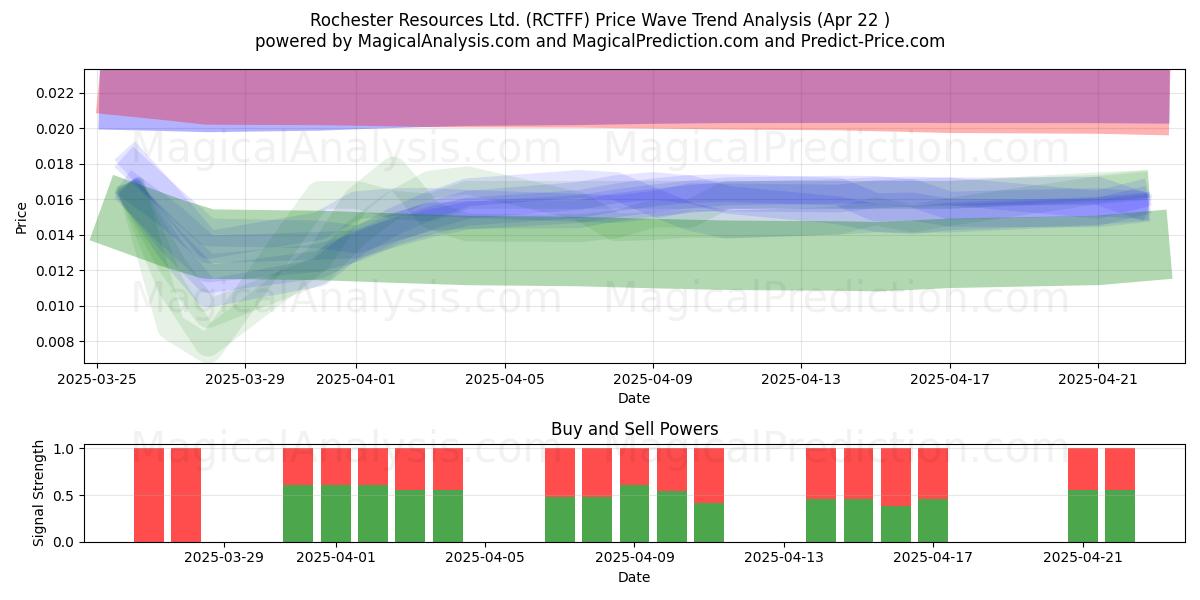Screen dimensions: 1200x600
Task: Click the 'Date' label below Buy and Sell Powers
Action: (634, 577)
